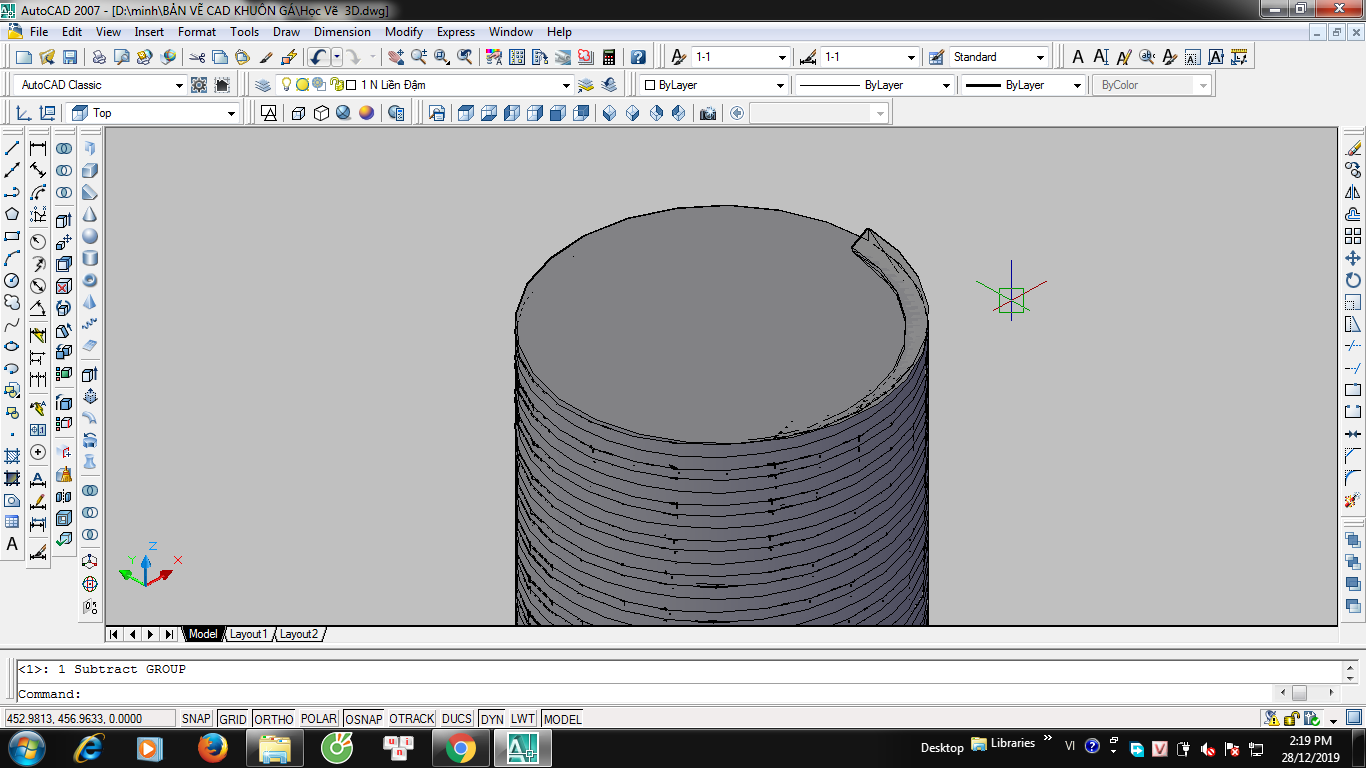Image resolution: width=1366 pixels, height=768 pixels.
Task: Open the QuickCalc calculator icon
Action: (609, 57)
